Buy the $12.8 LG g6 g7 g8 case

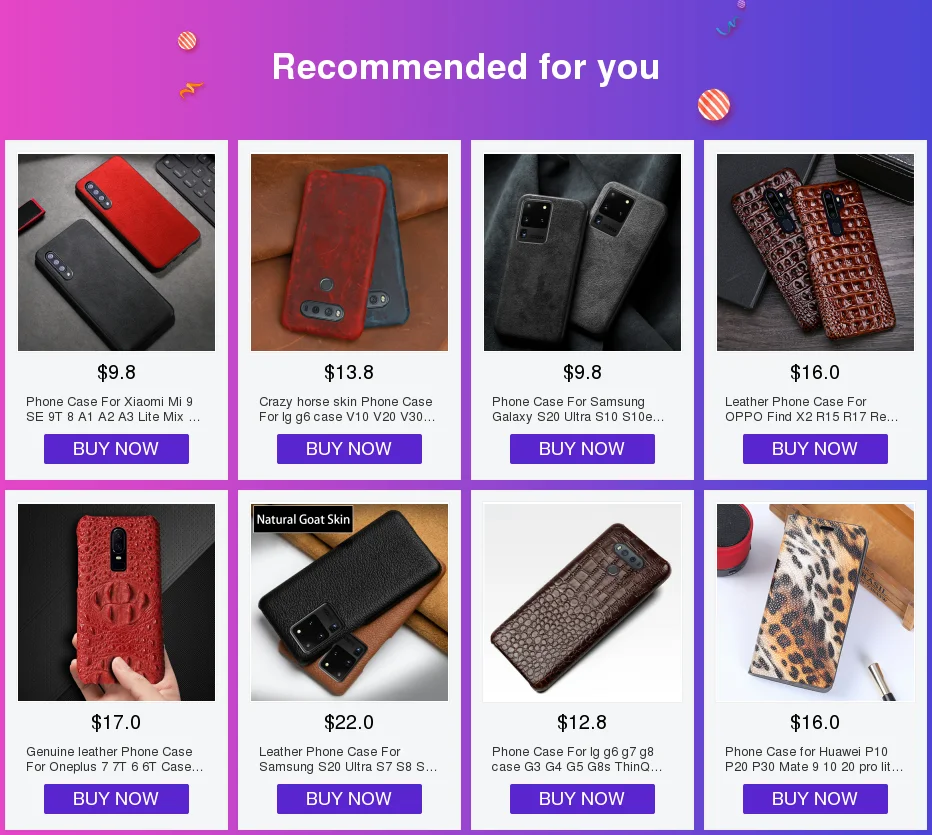pos(582,799)
